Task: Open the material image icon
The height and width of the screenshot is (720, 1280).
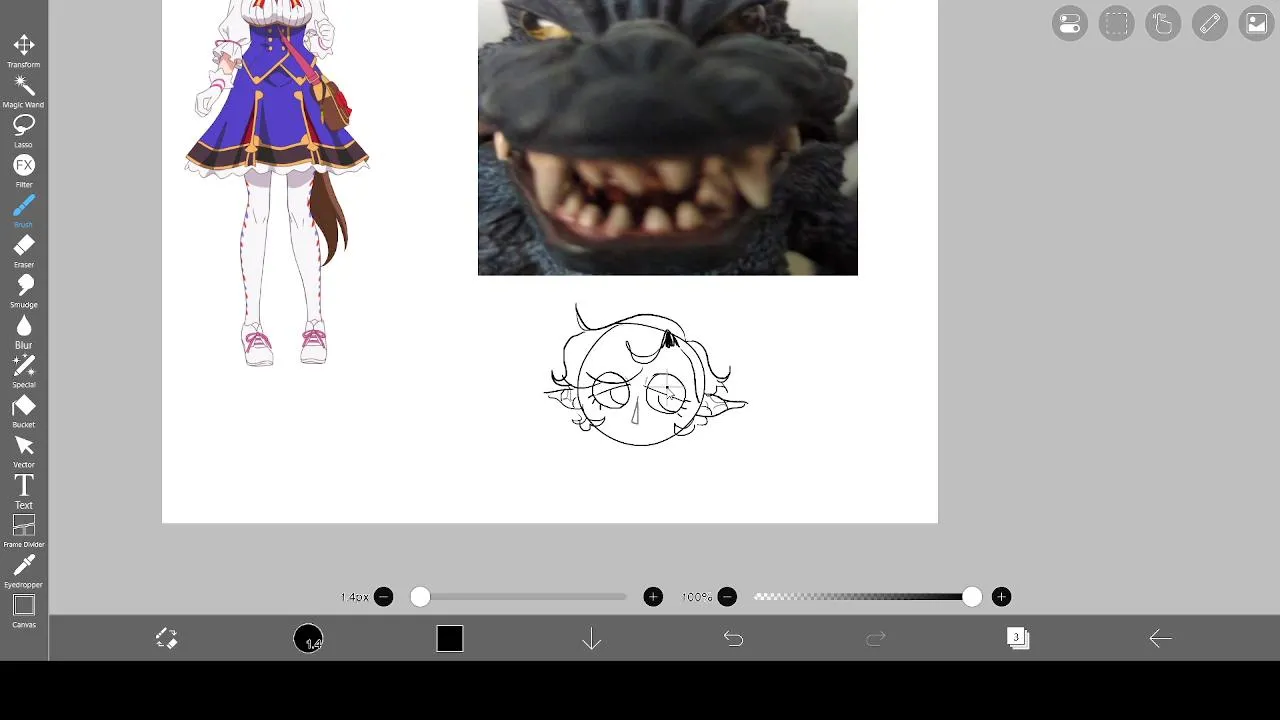Action: (1256, 23)
